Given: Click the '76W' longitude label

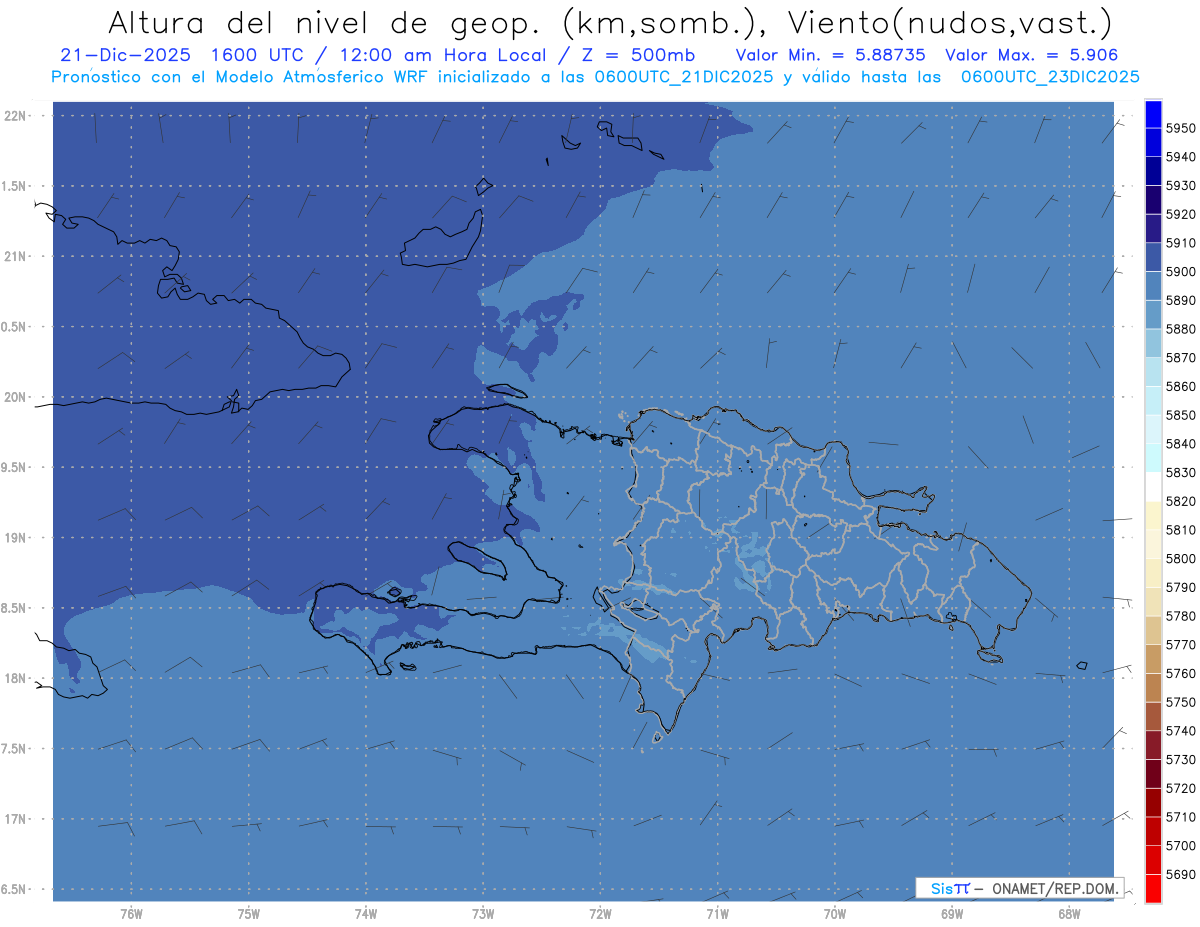Looking at the screenshot, I should (131, 914).
